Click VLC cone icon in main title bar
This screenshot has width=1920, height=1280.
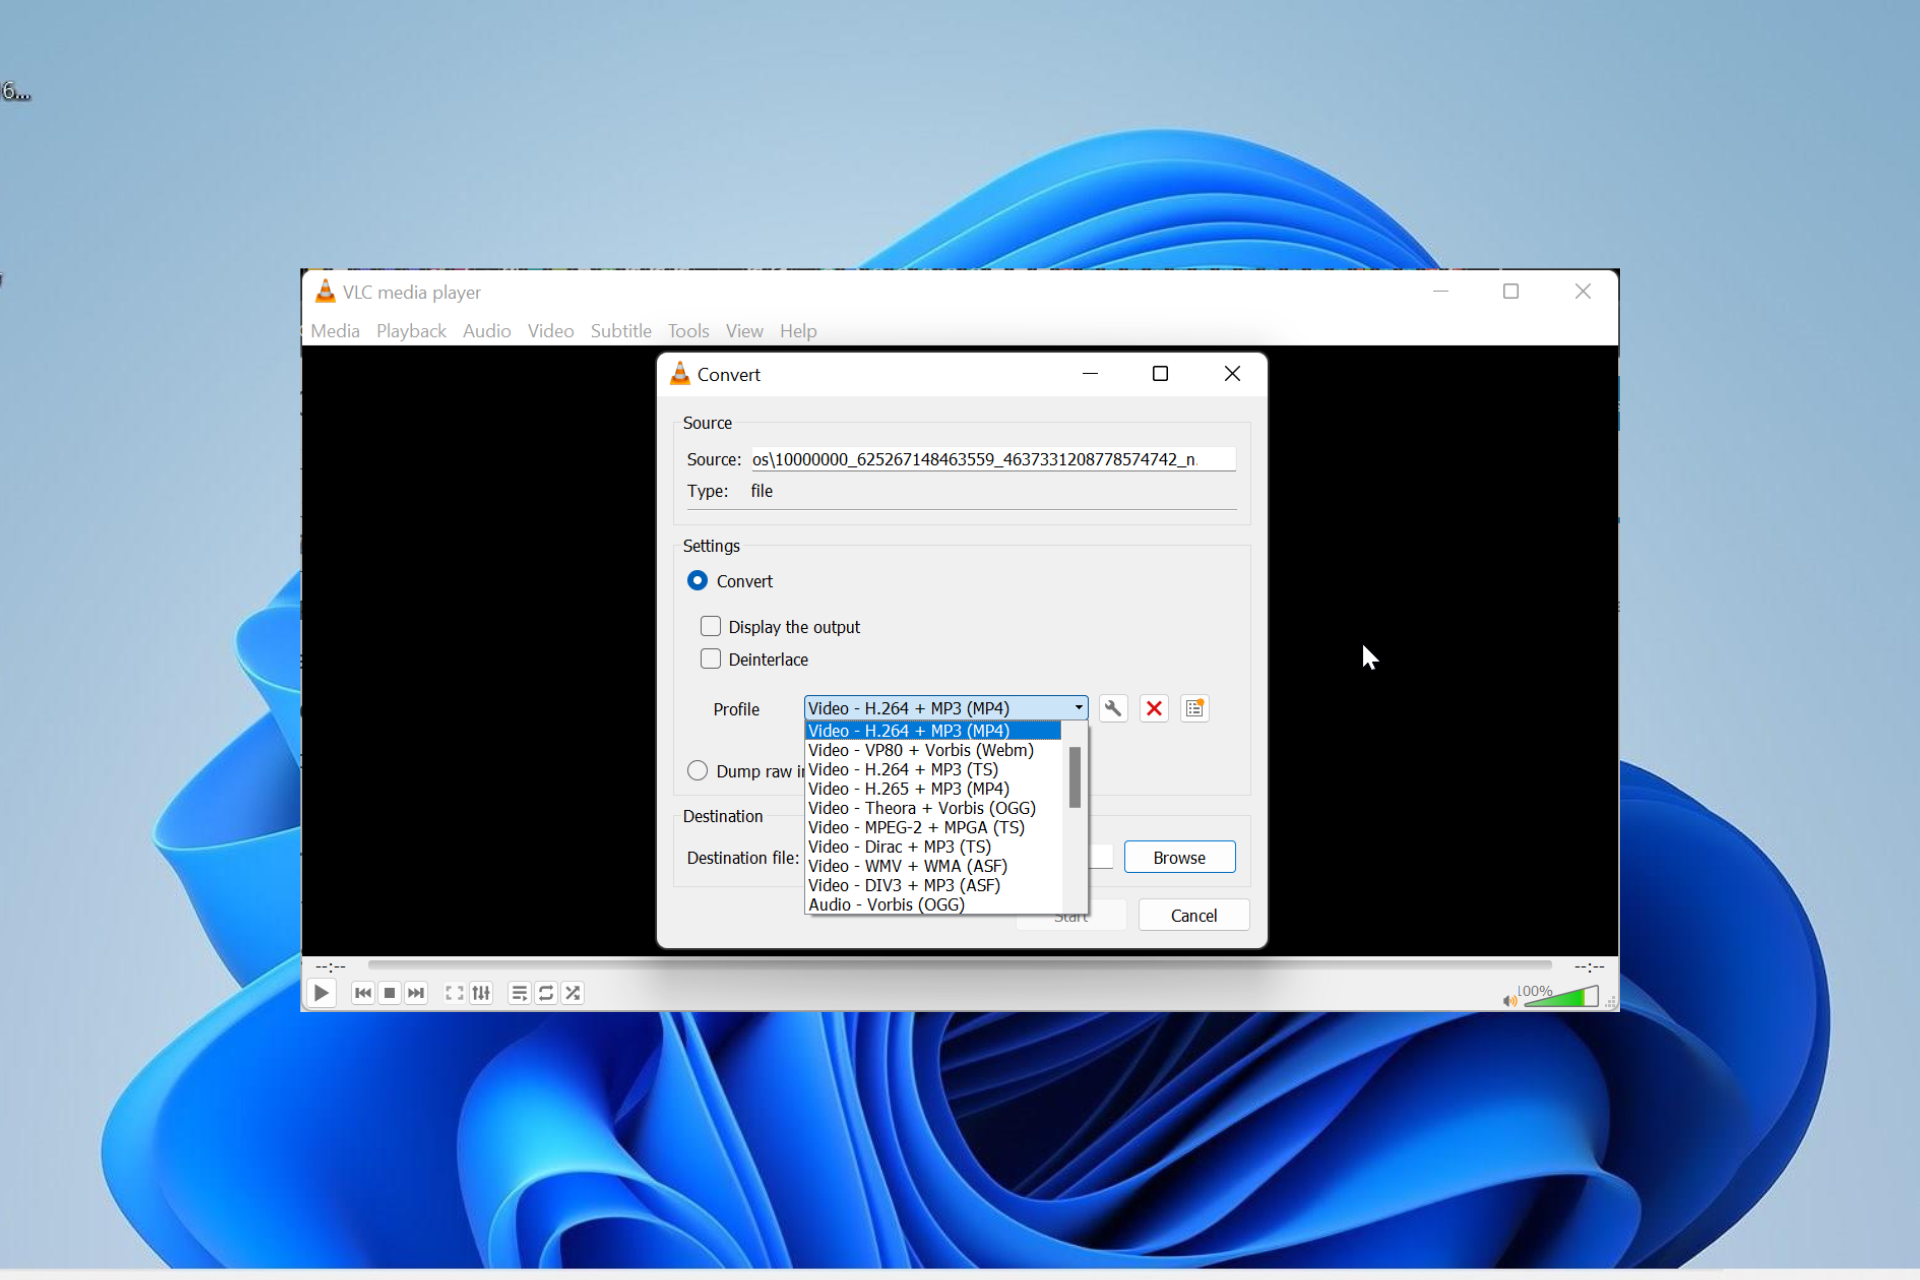point(325,292)
